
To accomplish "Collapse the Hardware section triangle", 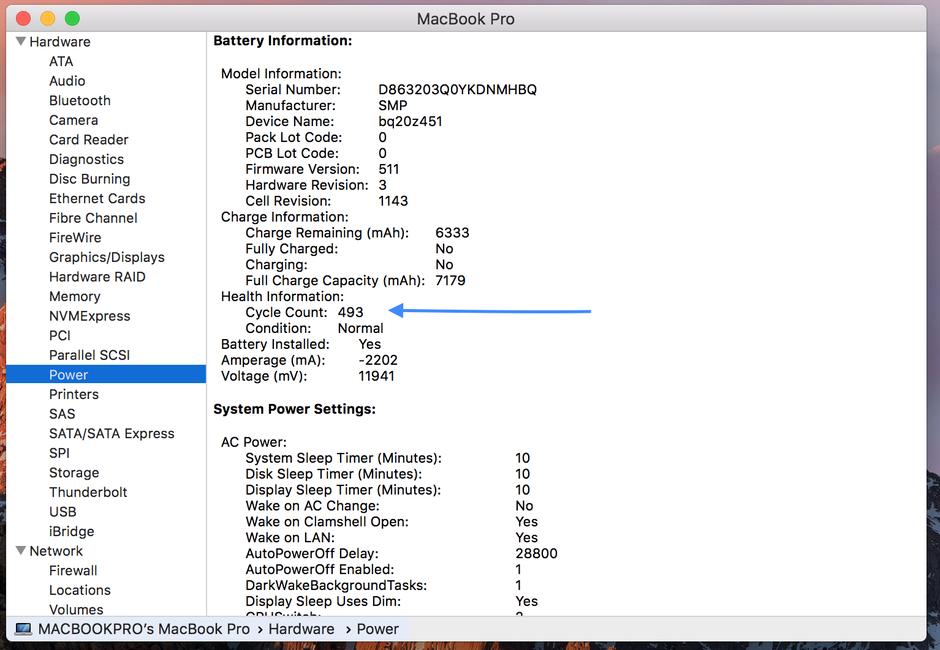I will pyautogui.click(x=21, y=41).
